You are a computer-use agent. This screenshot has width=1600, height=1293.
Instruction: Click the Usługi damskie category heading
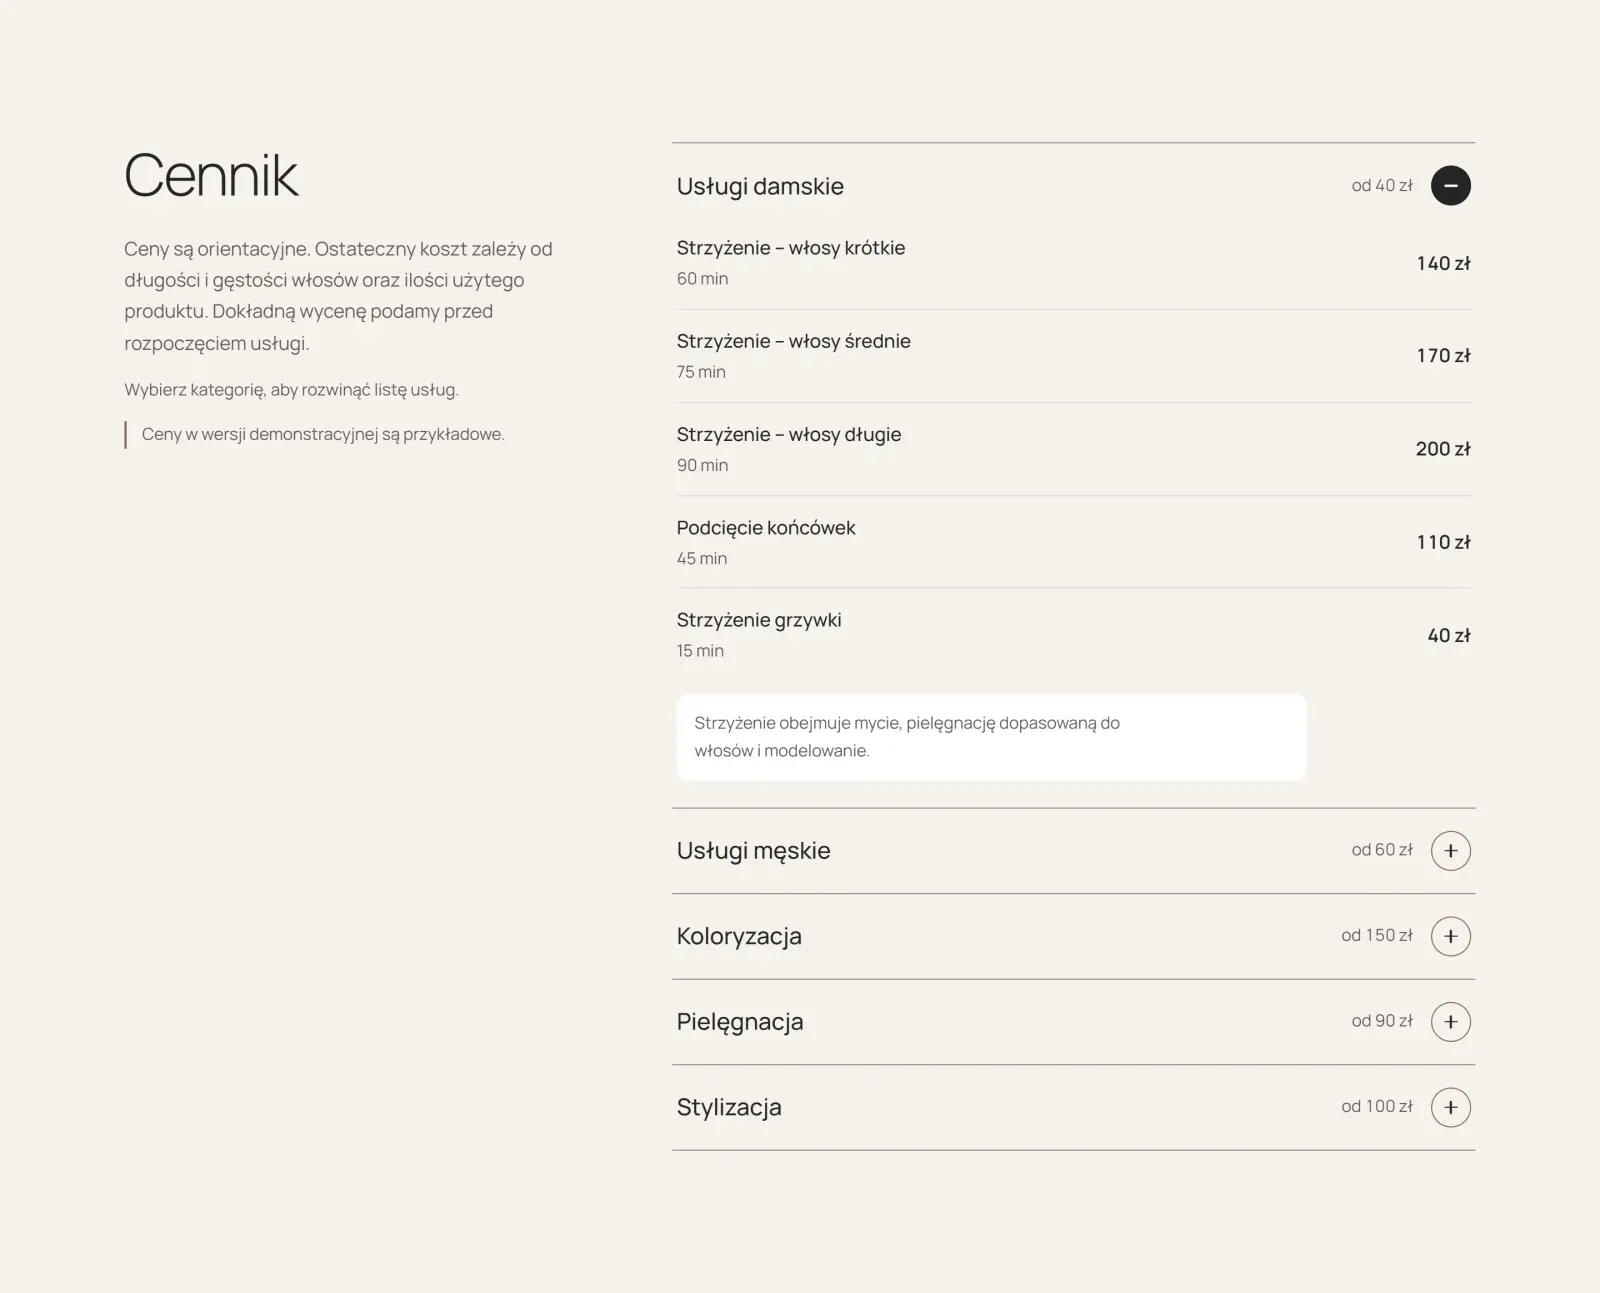tap(760, 186)
